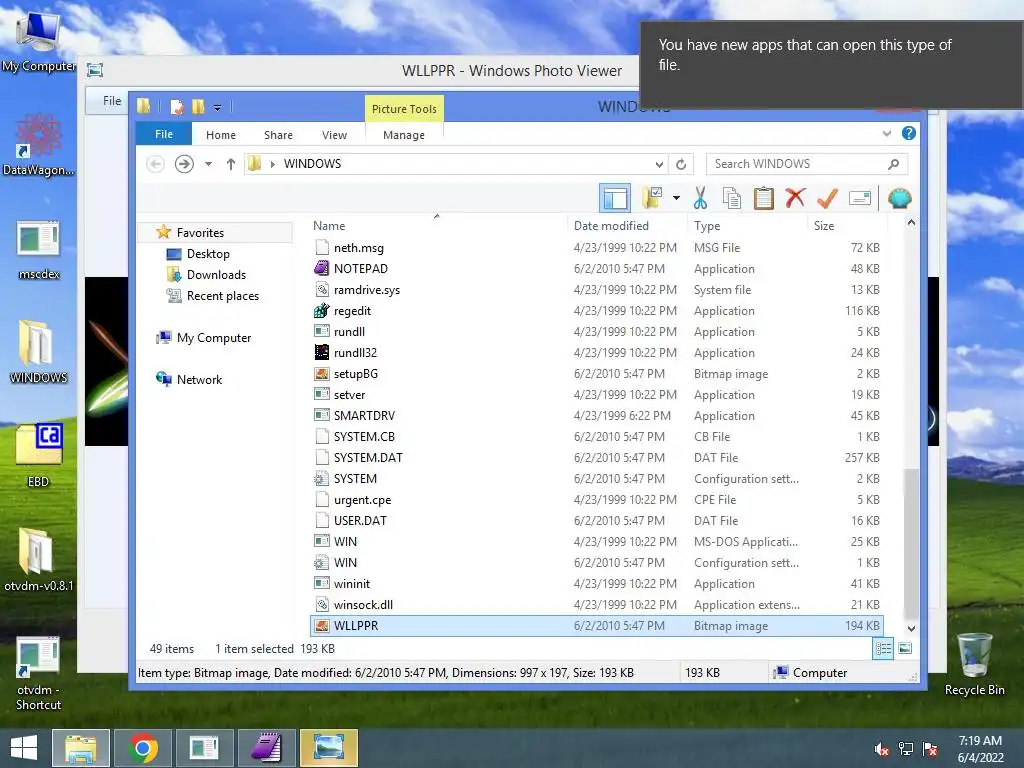Click the Rename toolbar icon

pos(859,198)
